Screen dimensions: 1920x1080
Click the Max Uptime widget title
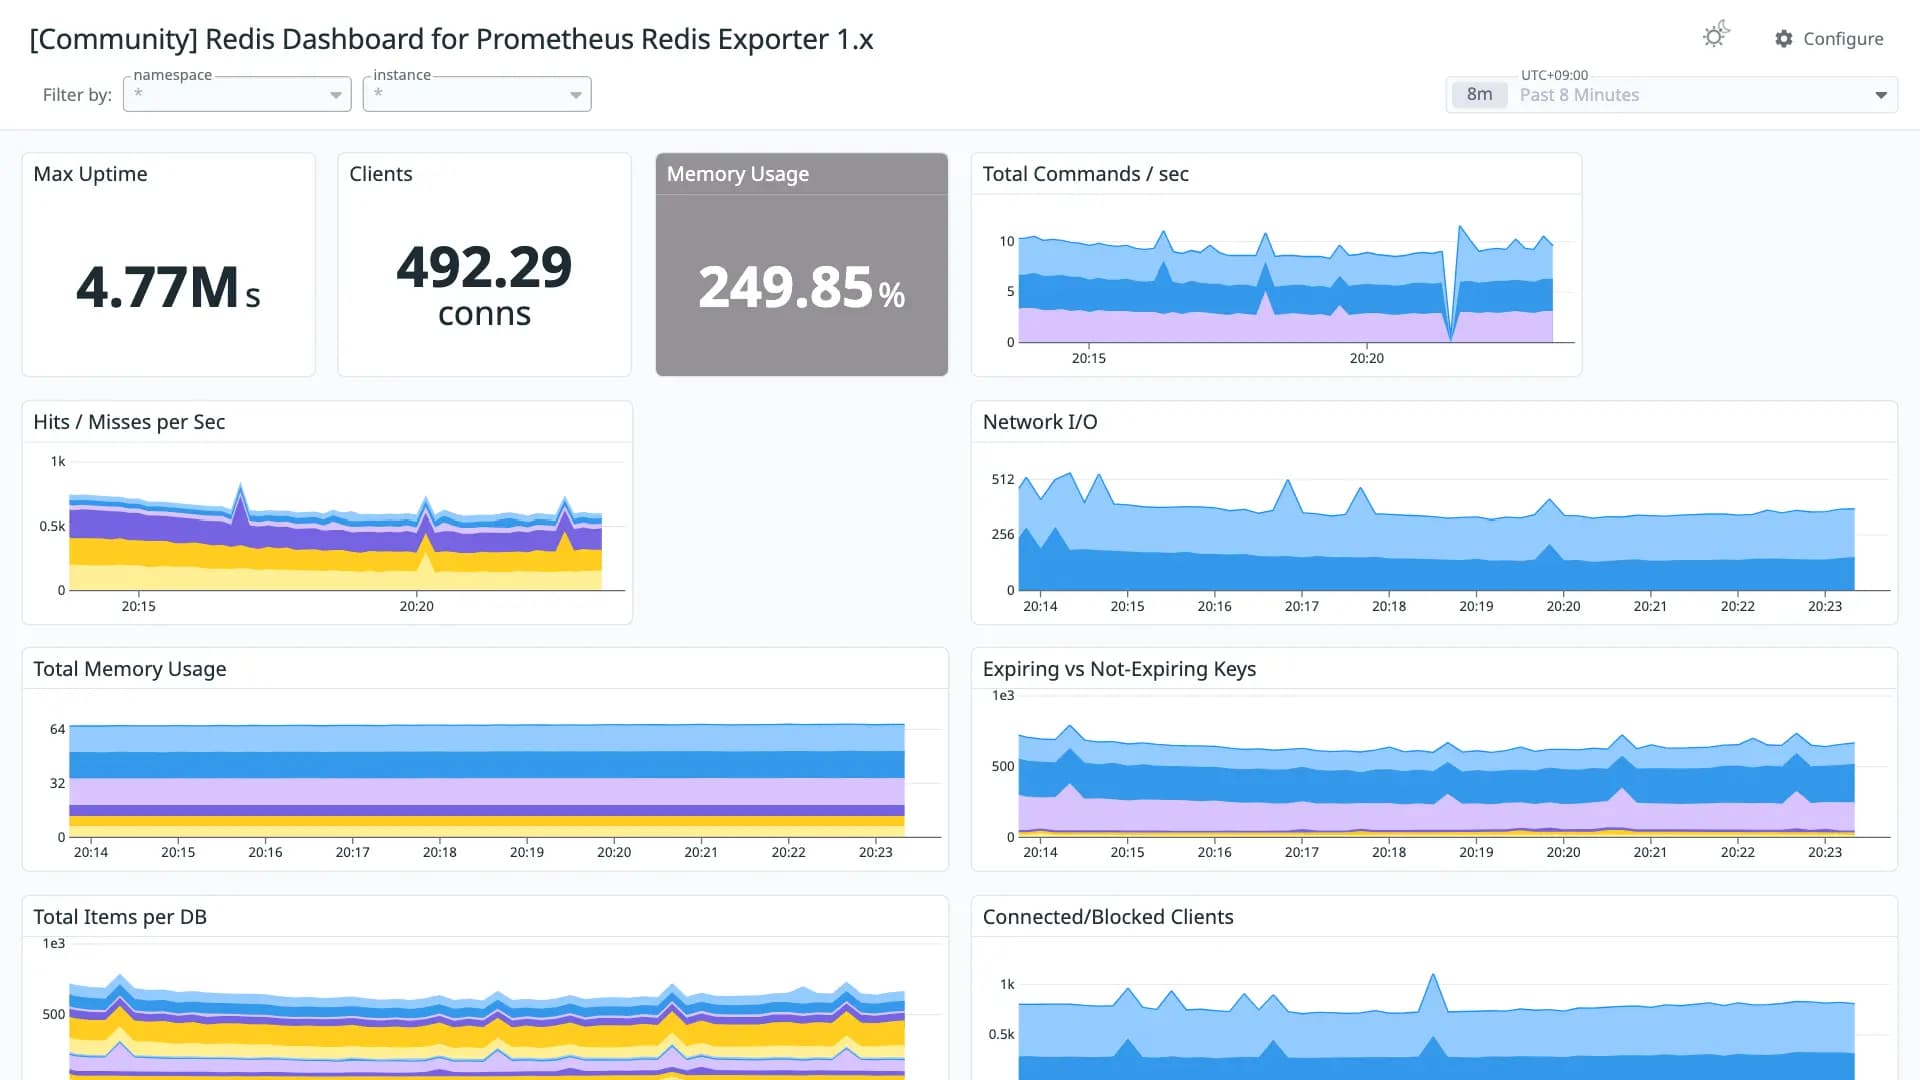click(x=90, y=174)
